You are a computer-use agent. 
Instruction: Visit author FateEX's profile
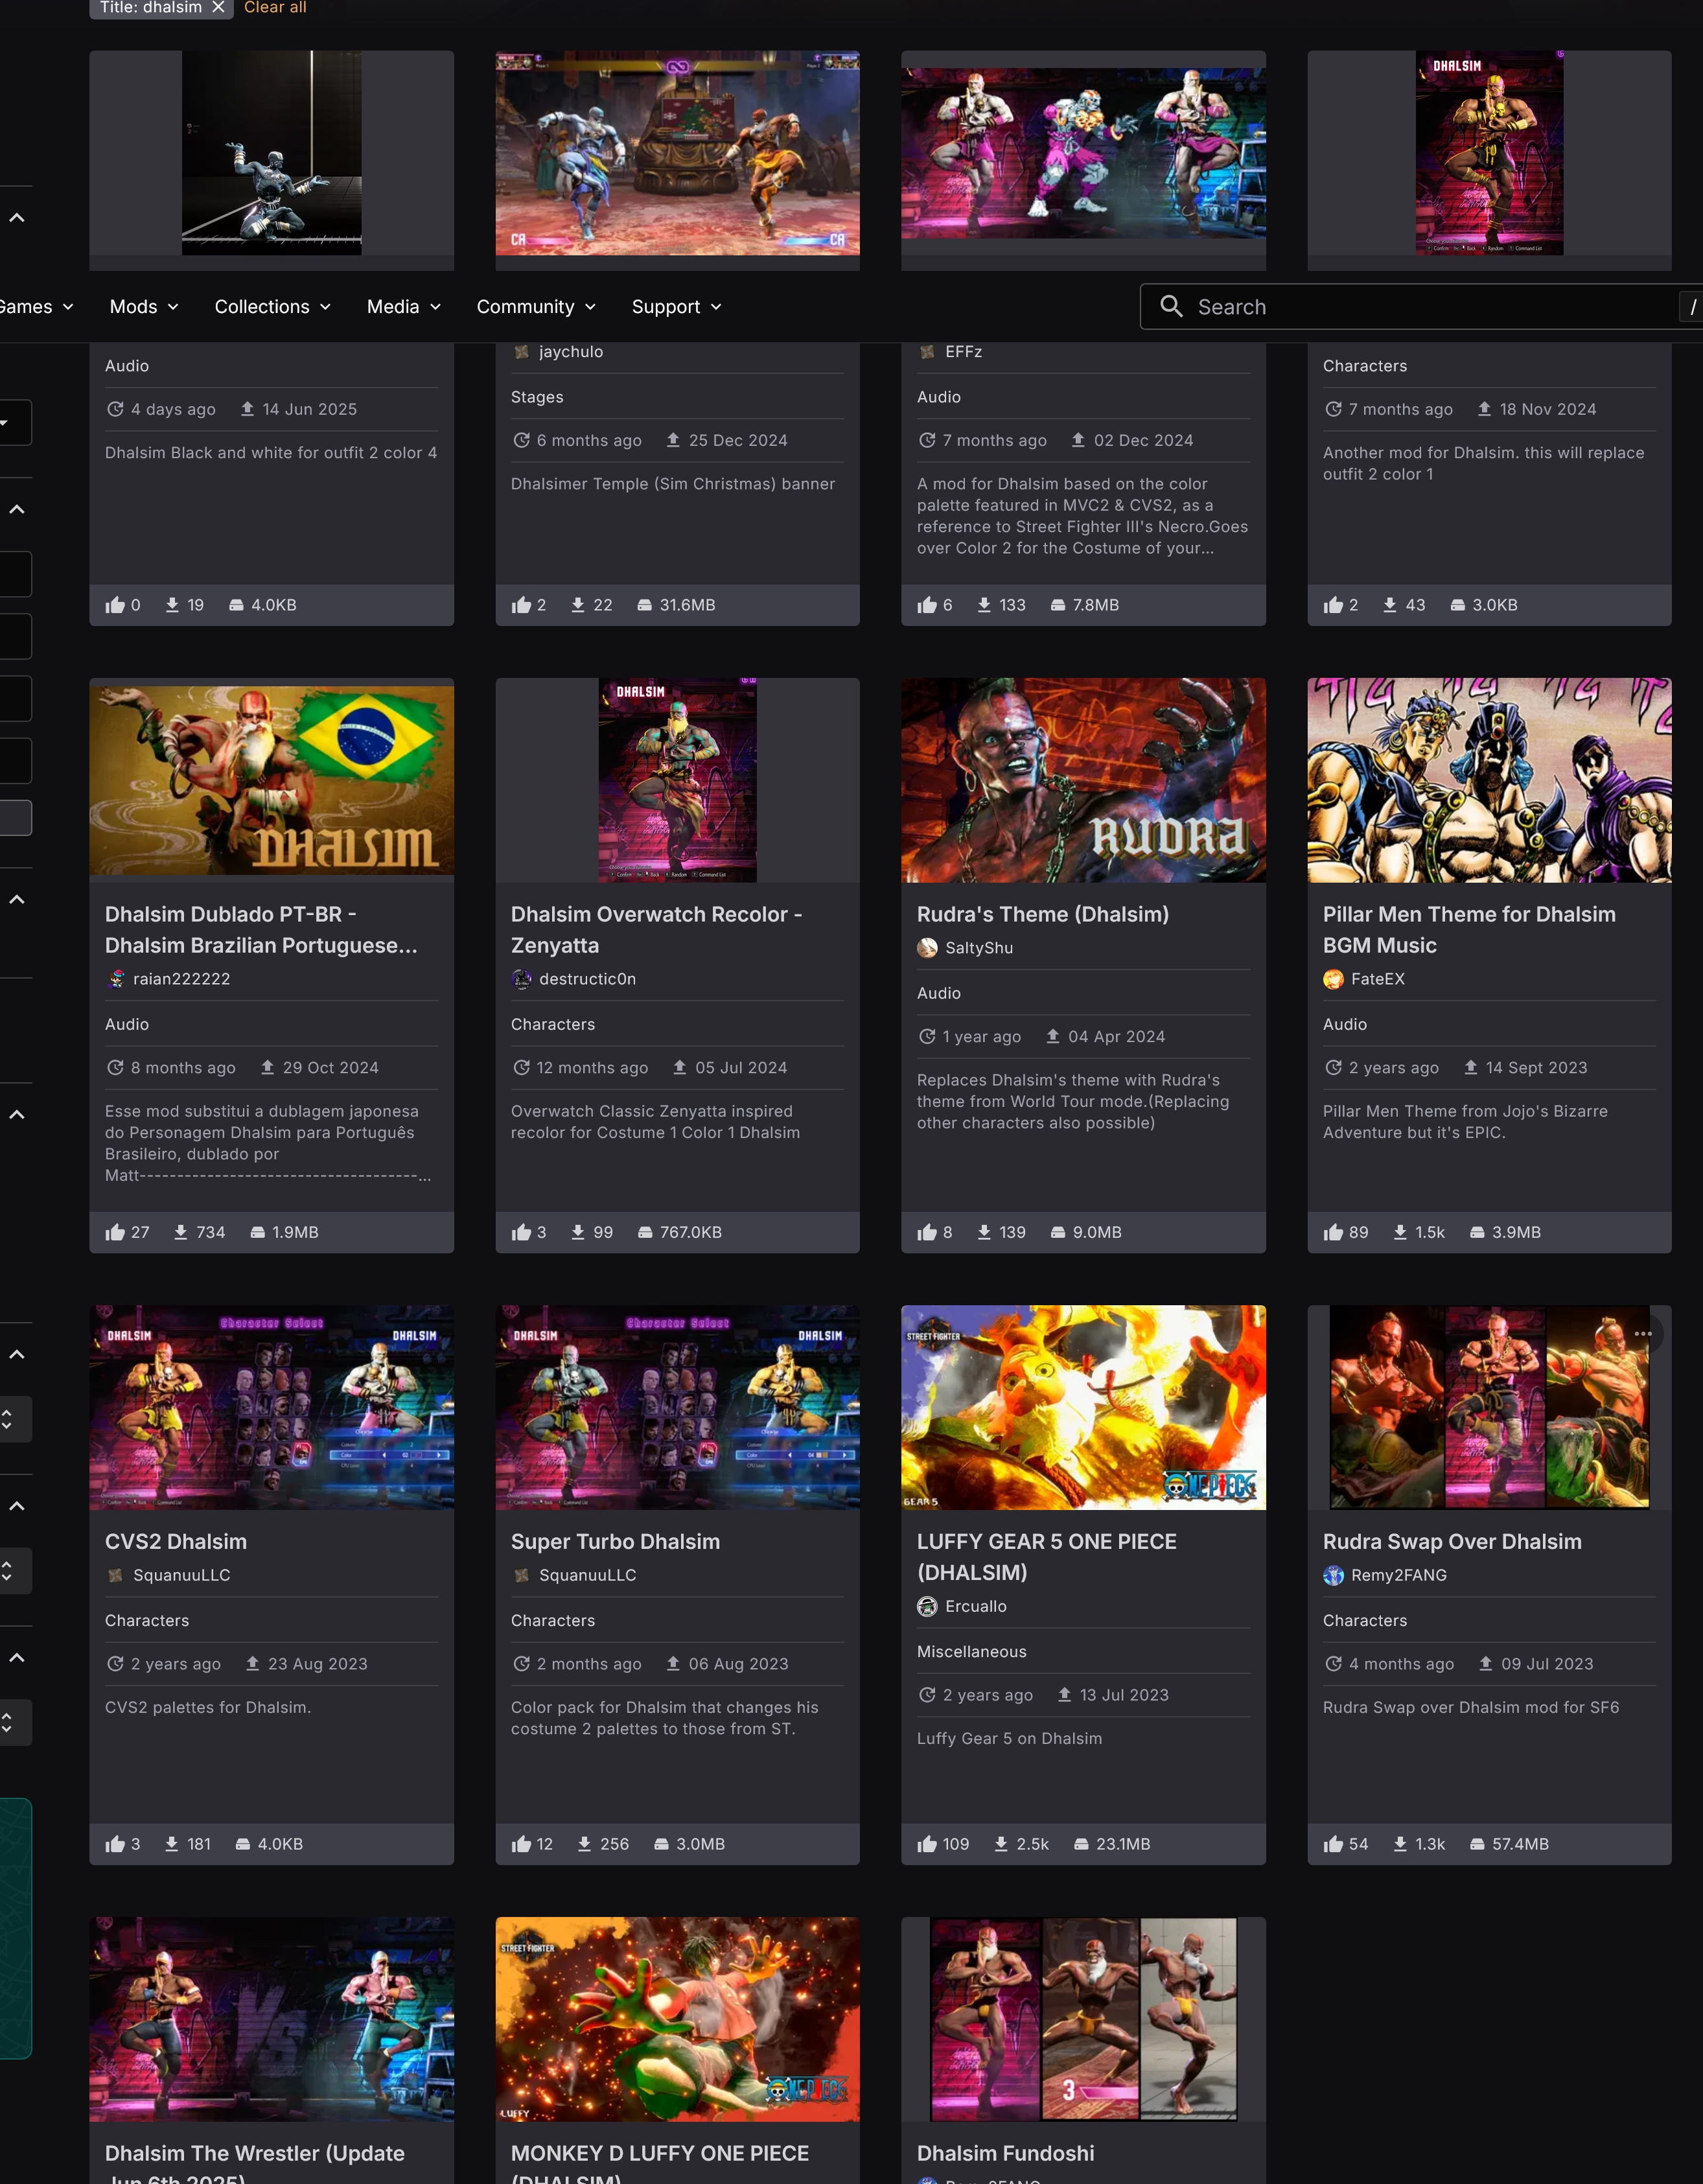click(x=1377, y=979)
